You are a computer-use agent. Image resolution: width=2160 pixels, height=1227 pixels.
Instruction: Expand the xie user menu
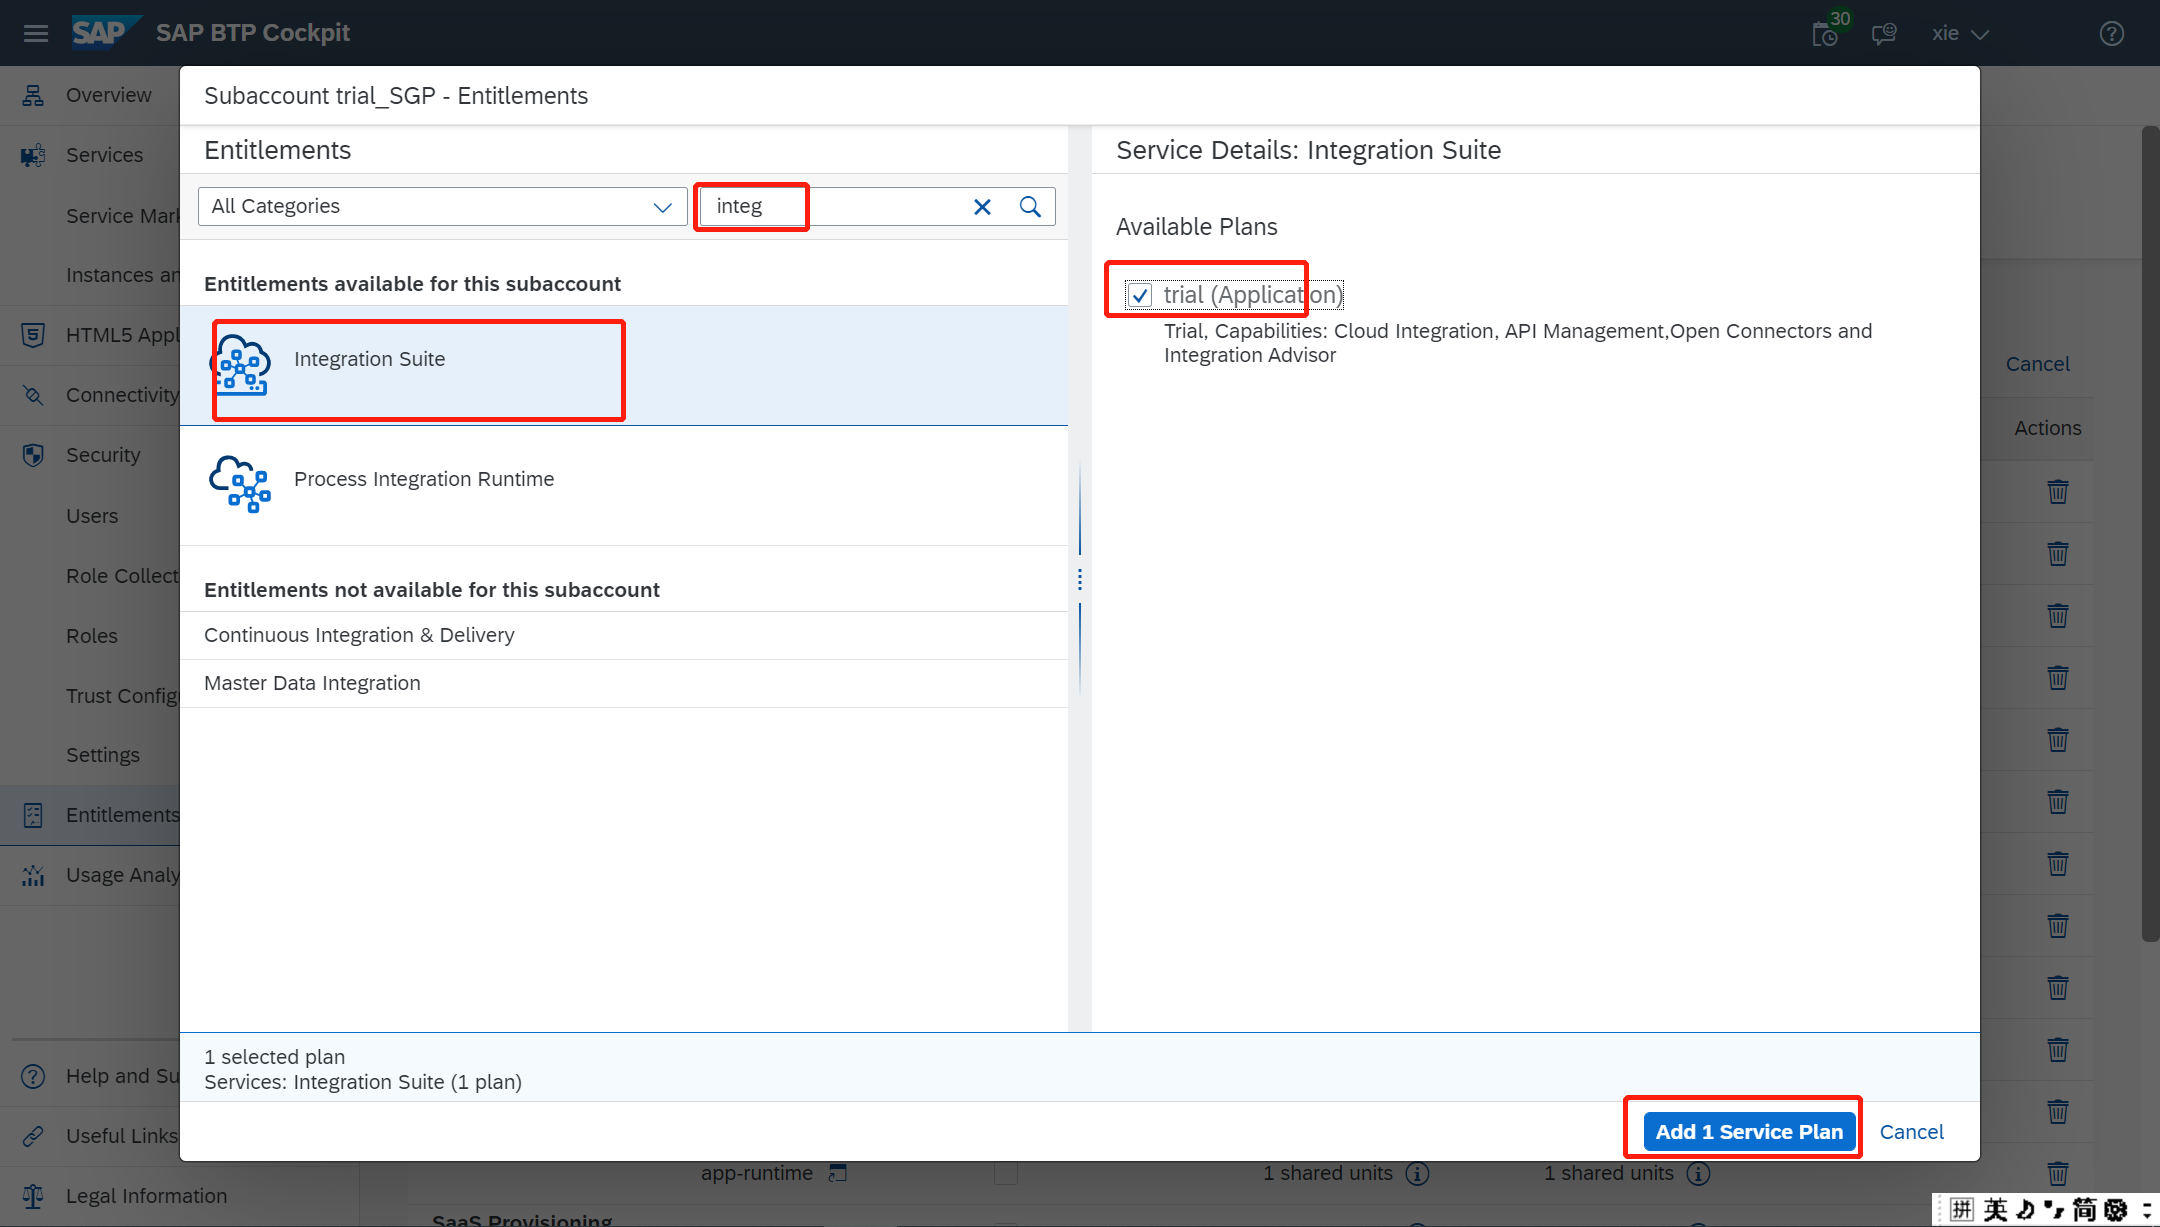pos(1960,34)
